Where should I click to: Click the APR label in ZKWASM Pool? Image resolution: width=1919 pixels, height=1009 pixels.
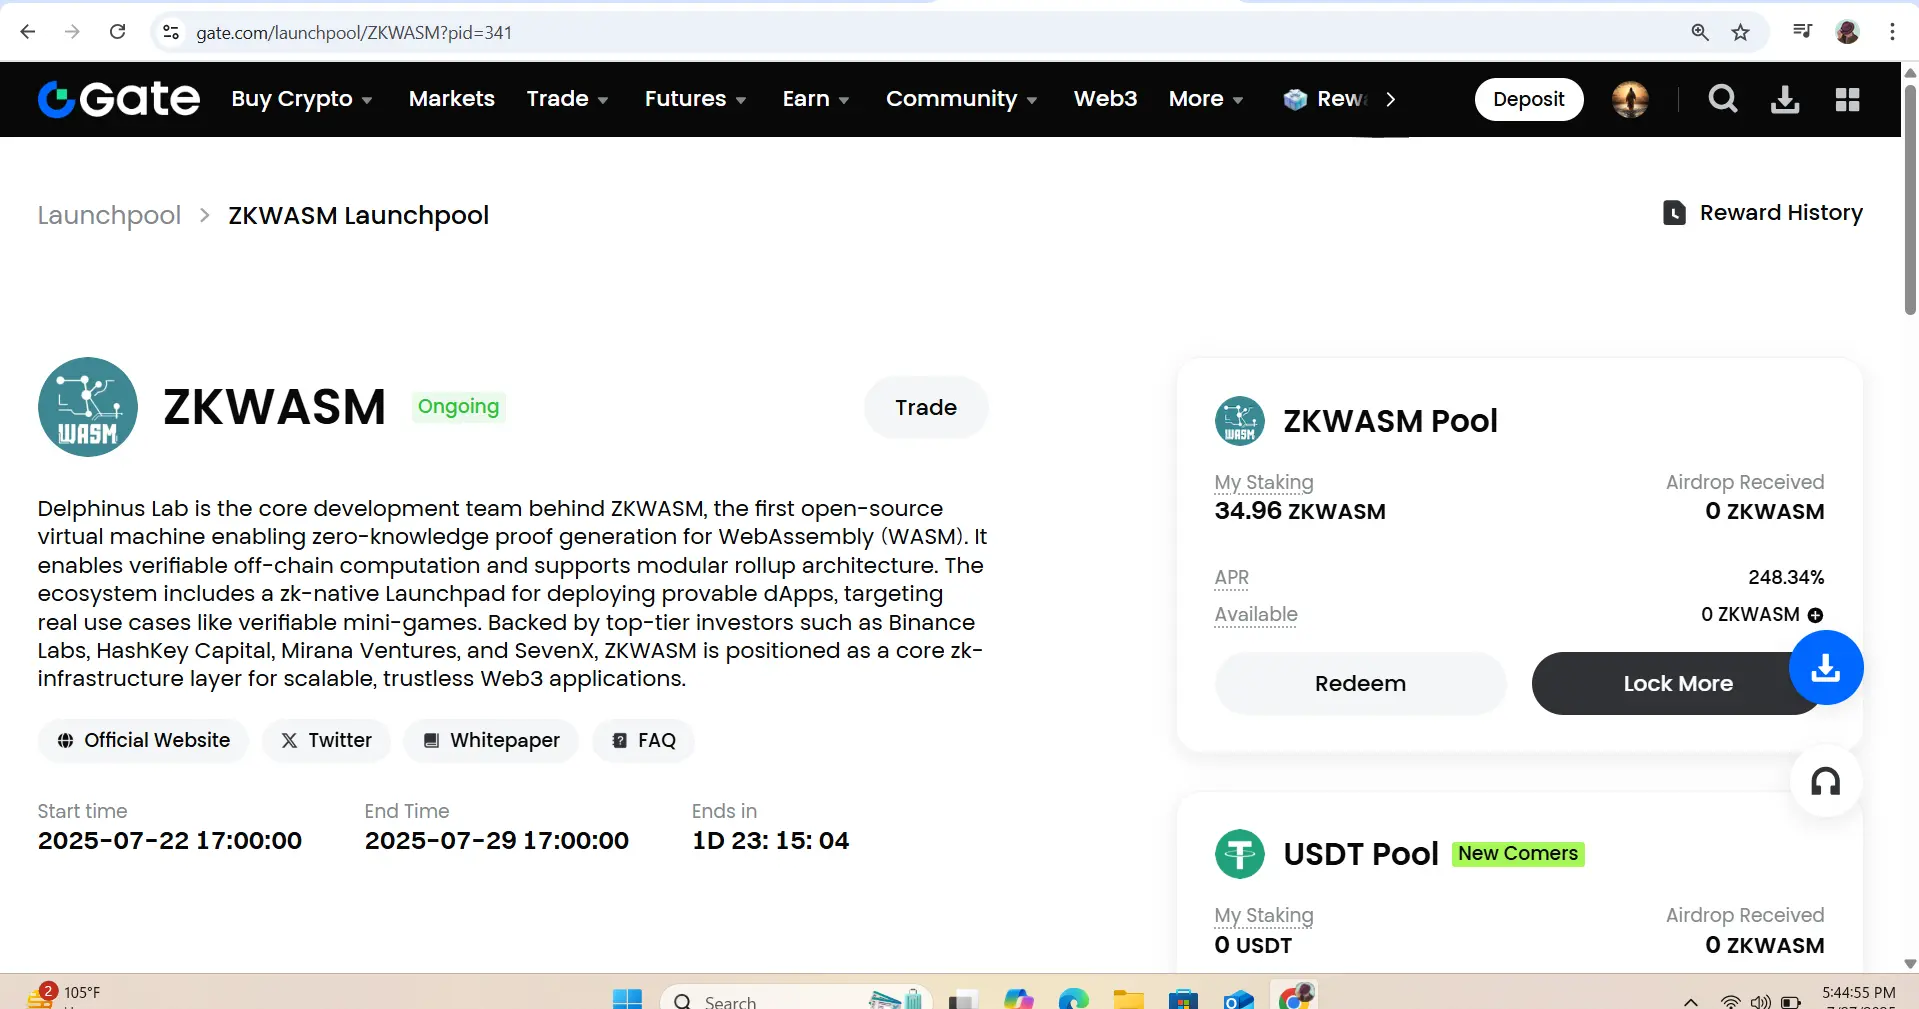(1231, 578)
